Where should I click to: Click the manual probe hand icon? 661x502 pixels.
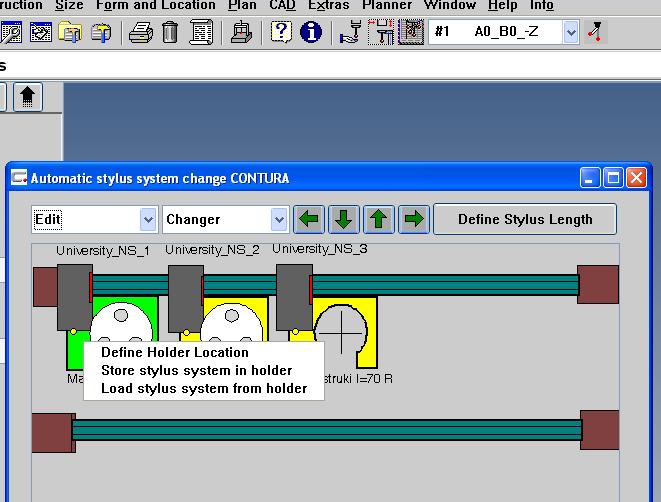coord(350,32)
